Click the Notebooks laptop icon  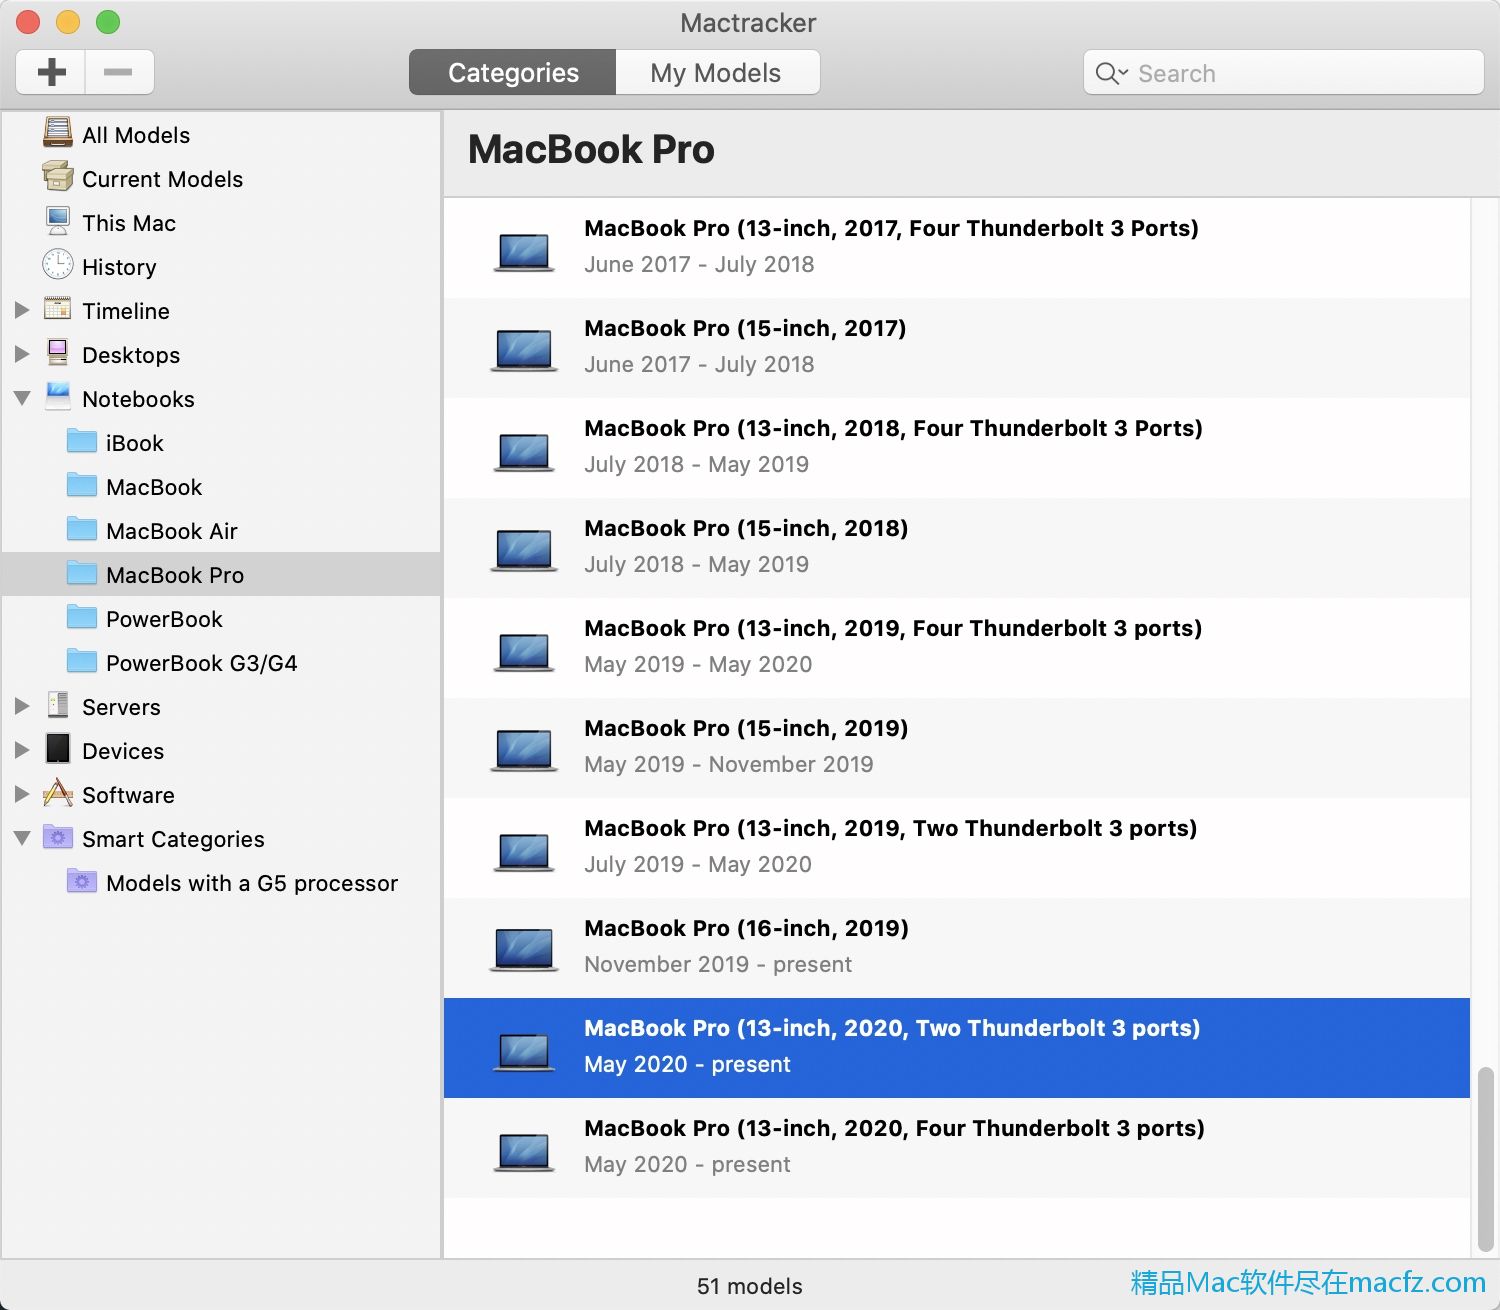58,397
